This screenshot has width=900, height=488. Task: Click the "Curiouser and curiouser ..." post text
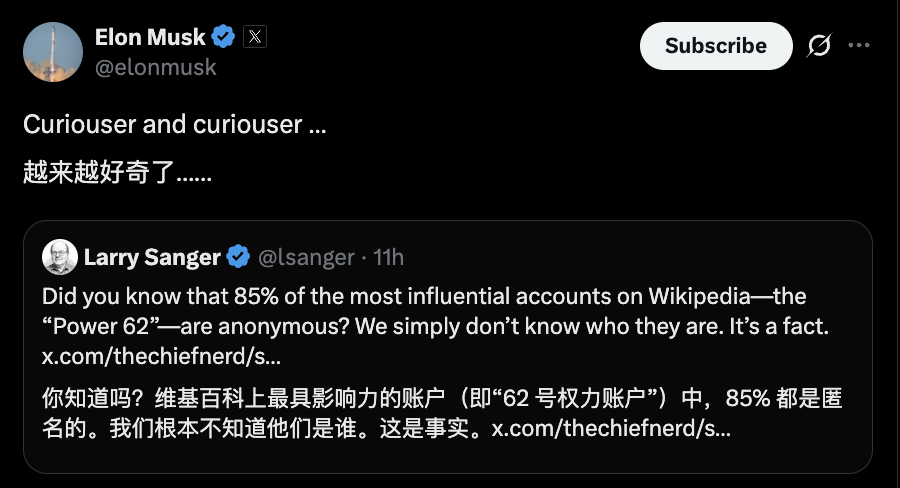174,125
